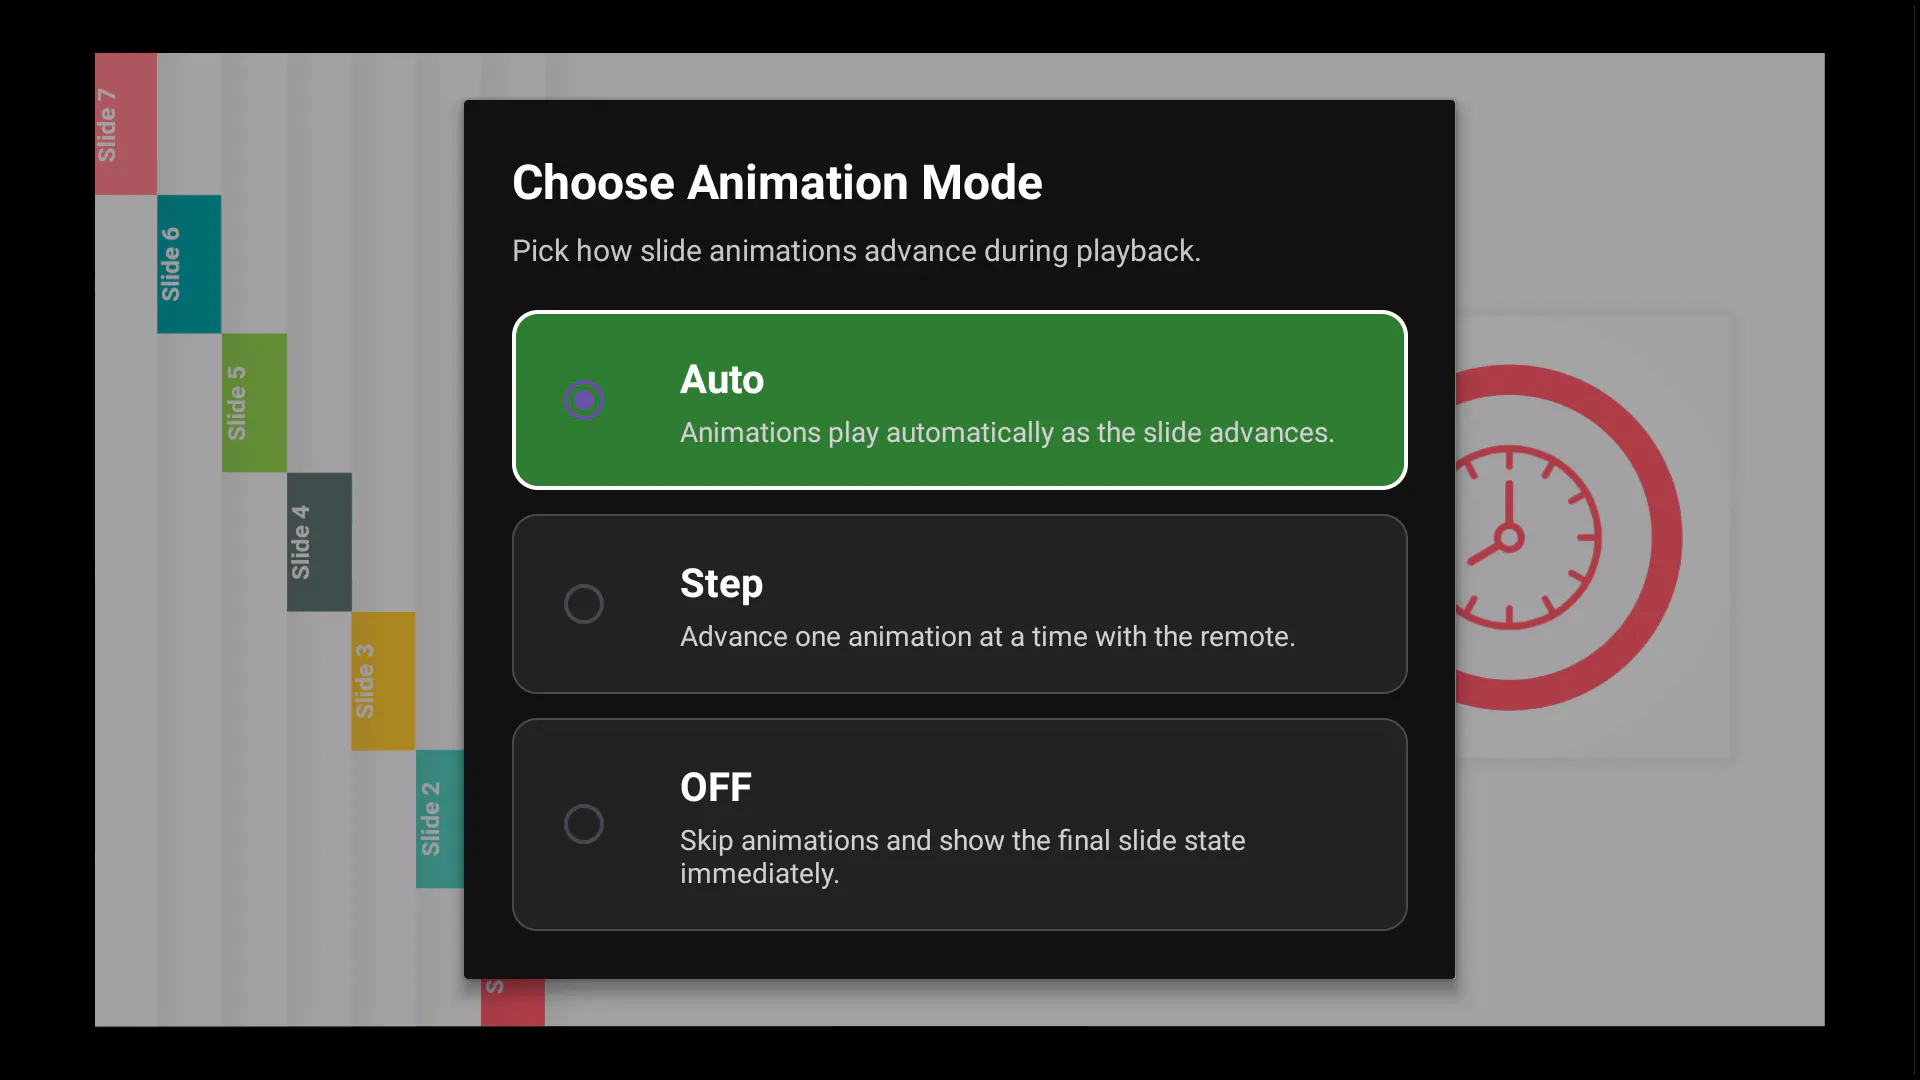Select the Step radio button

584,604
